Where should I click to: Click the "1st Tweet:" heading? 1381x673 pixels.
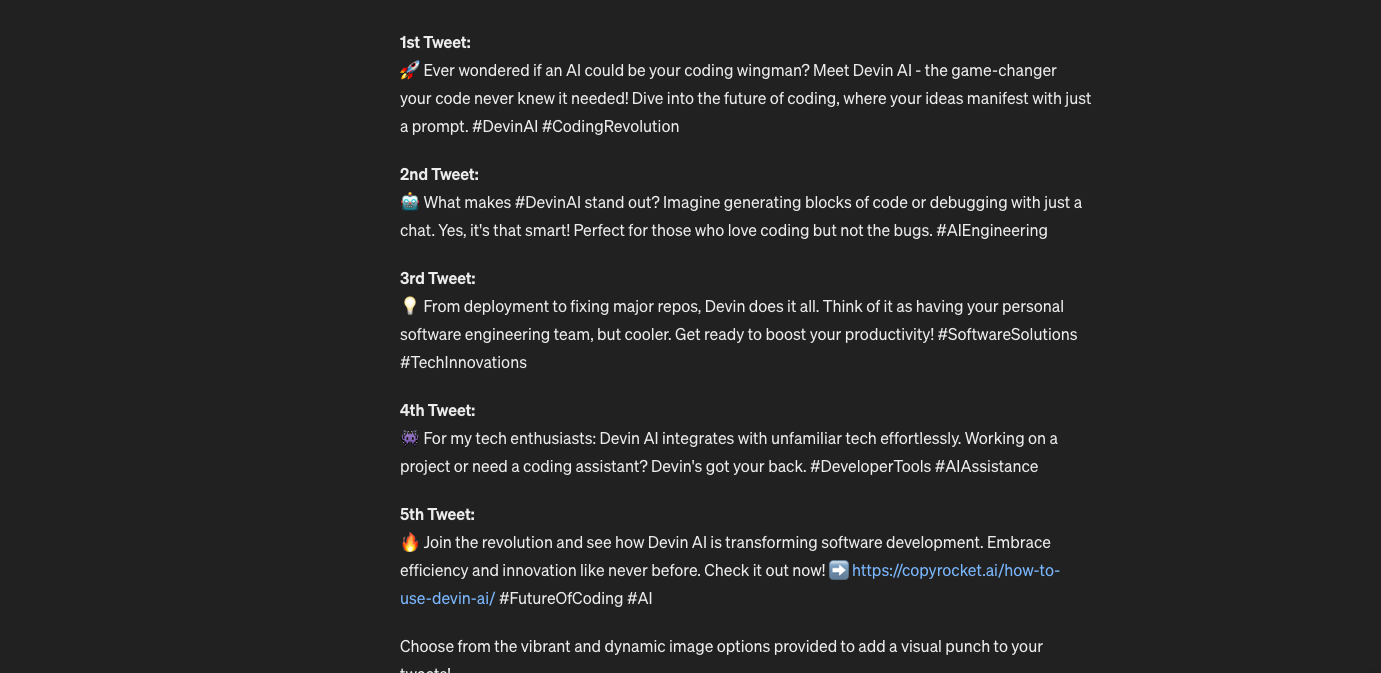tap(435, 42)
